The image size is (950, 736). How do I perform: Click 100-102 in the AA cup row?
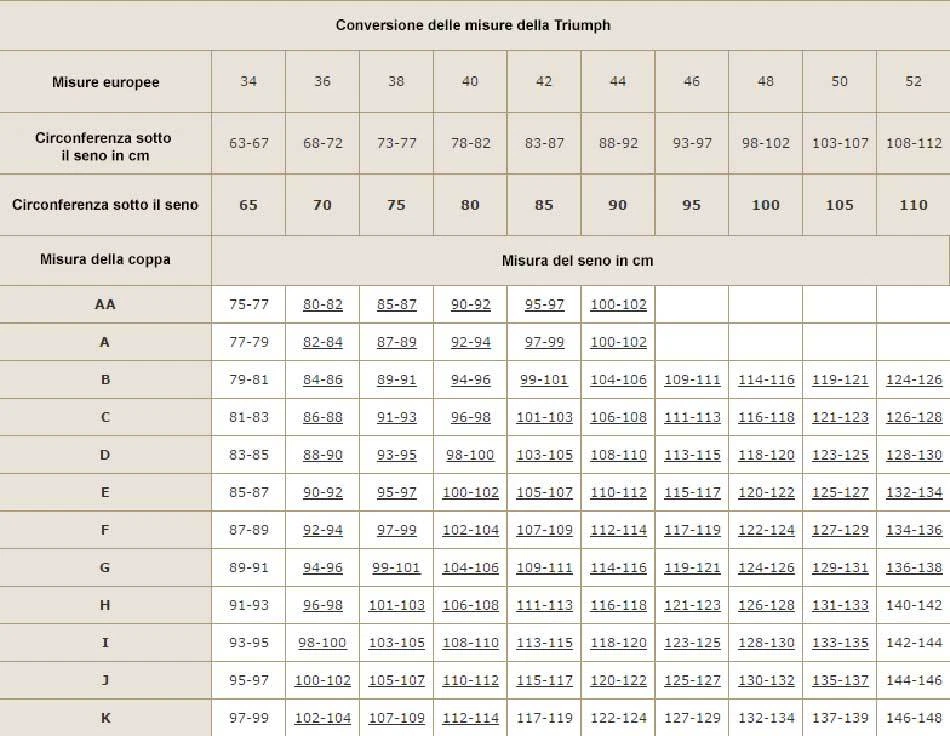618,304
